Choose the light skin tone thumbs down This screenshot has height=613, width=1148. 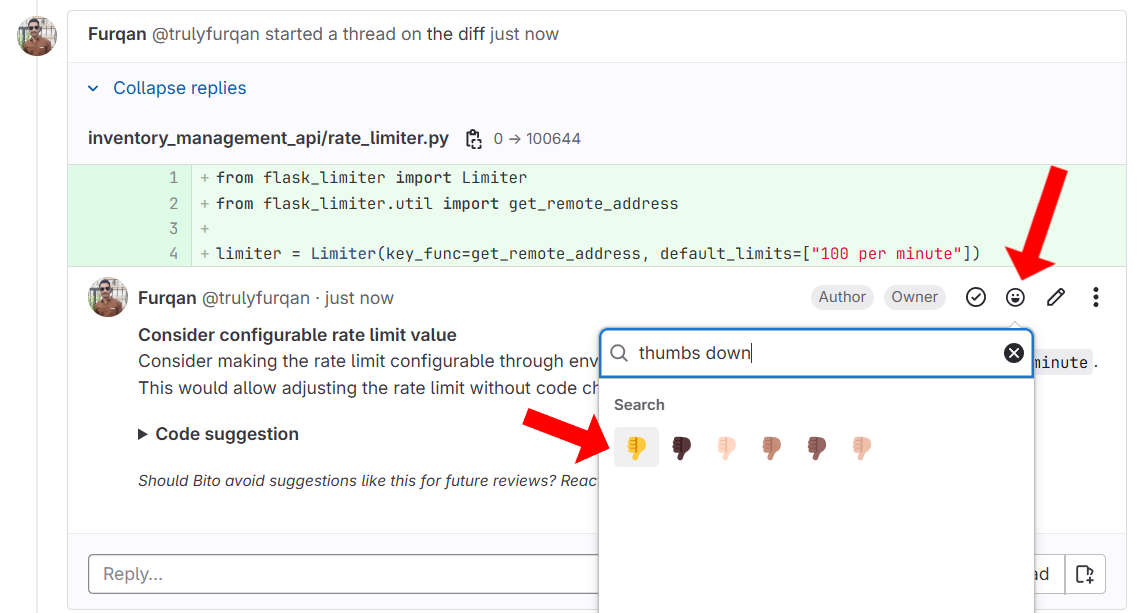[727, 448]
